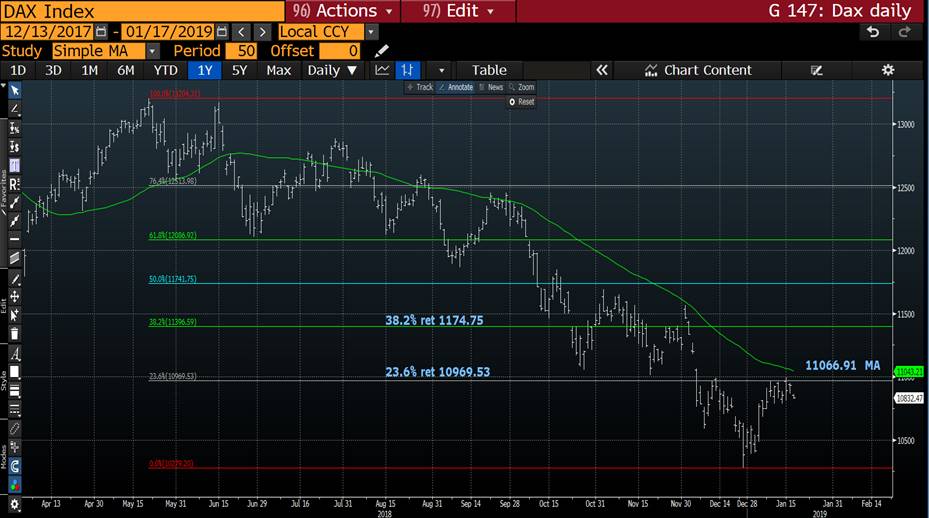Edit the Period field showing 50
Screen dimensions: 929x518
pos(241,51)
